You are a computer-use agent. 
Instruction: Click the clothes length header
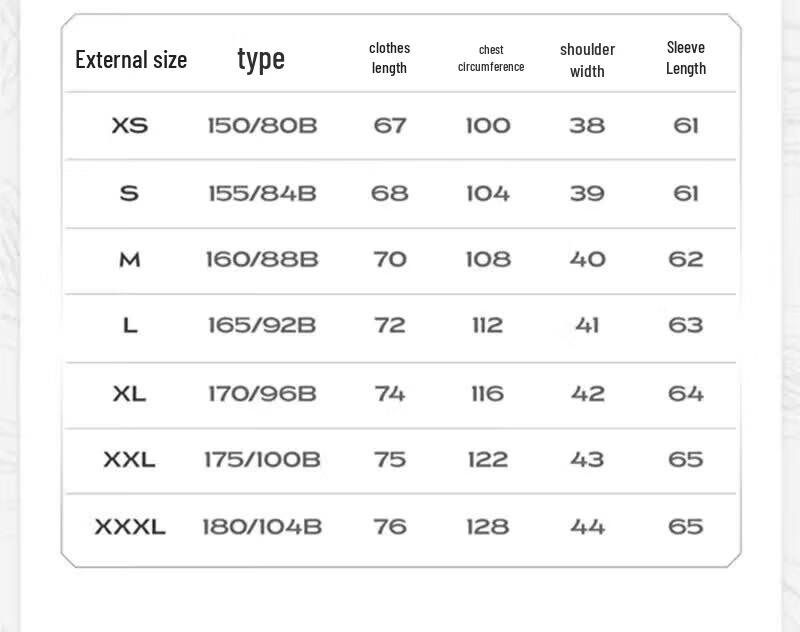pos(389,58)
